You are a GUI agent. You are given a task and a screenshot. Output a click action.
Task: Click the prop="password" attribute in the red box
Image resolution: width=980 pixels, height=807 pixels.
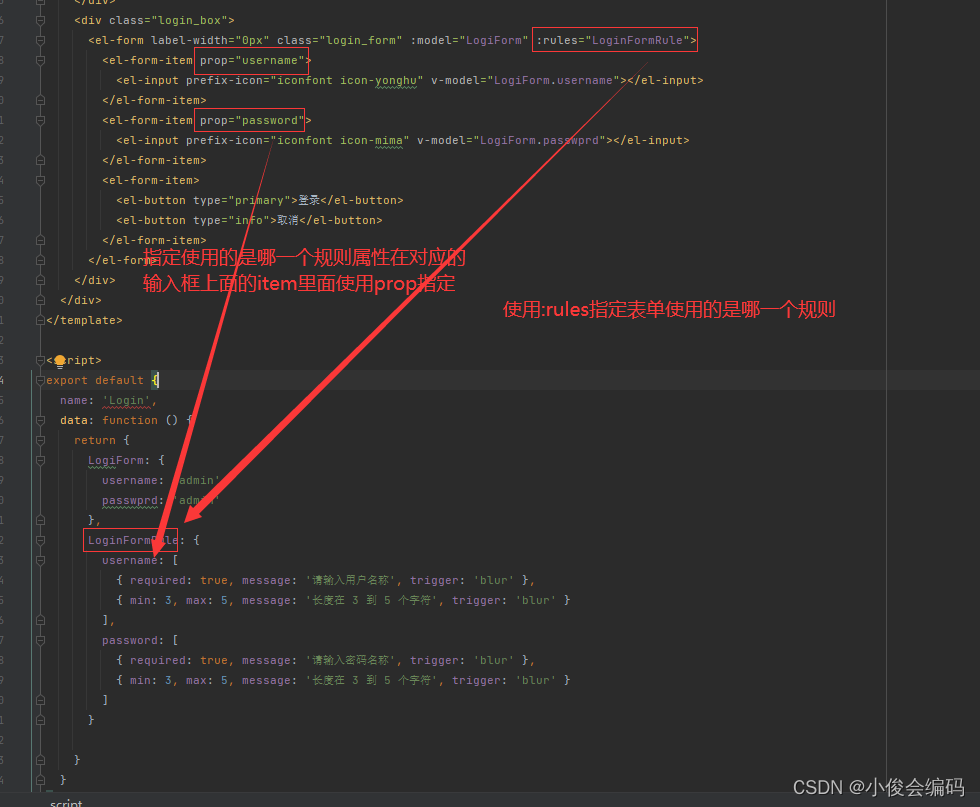click(x=249, y=120)
